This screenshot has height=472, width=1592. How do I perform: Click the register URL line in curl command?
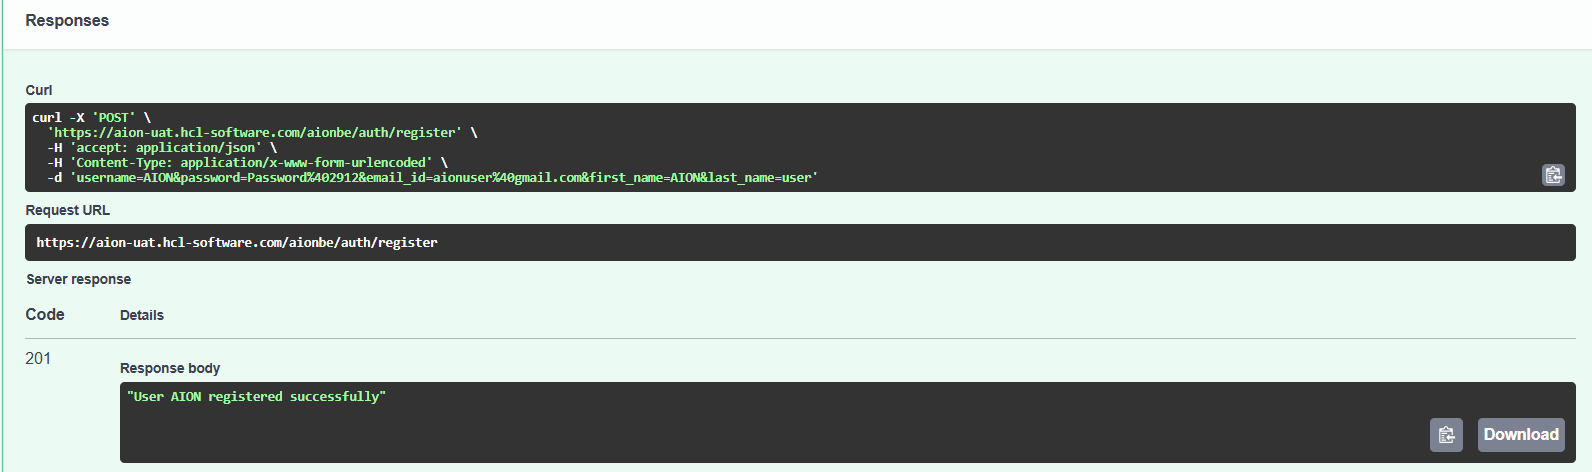click(x=257, y=133)
